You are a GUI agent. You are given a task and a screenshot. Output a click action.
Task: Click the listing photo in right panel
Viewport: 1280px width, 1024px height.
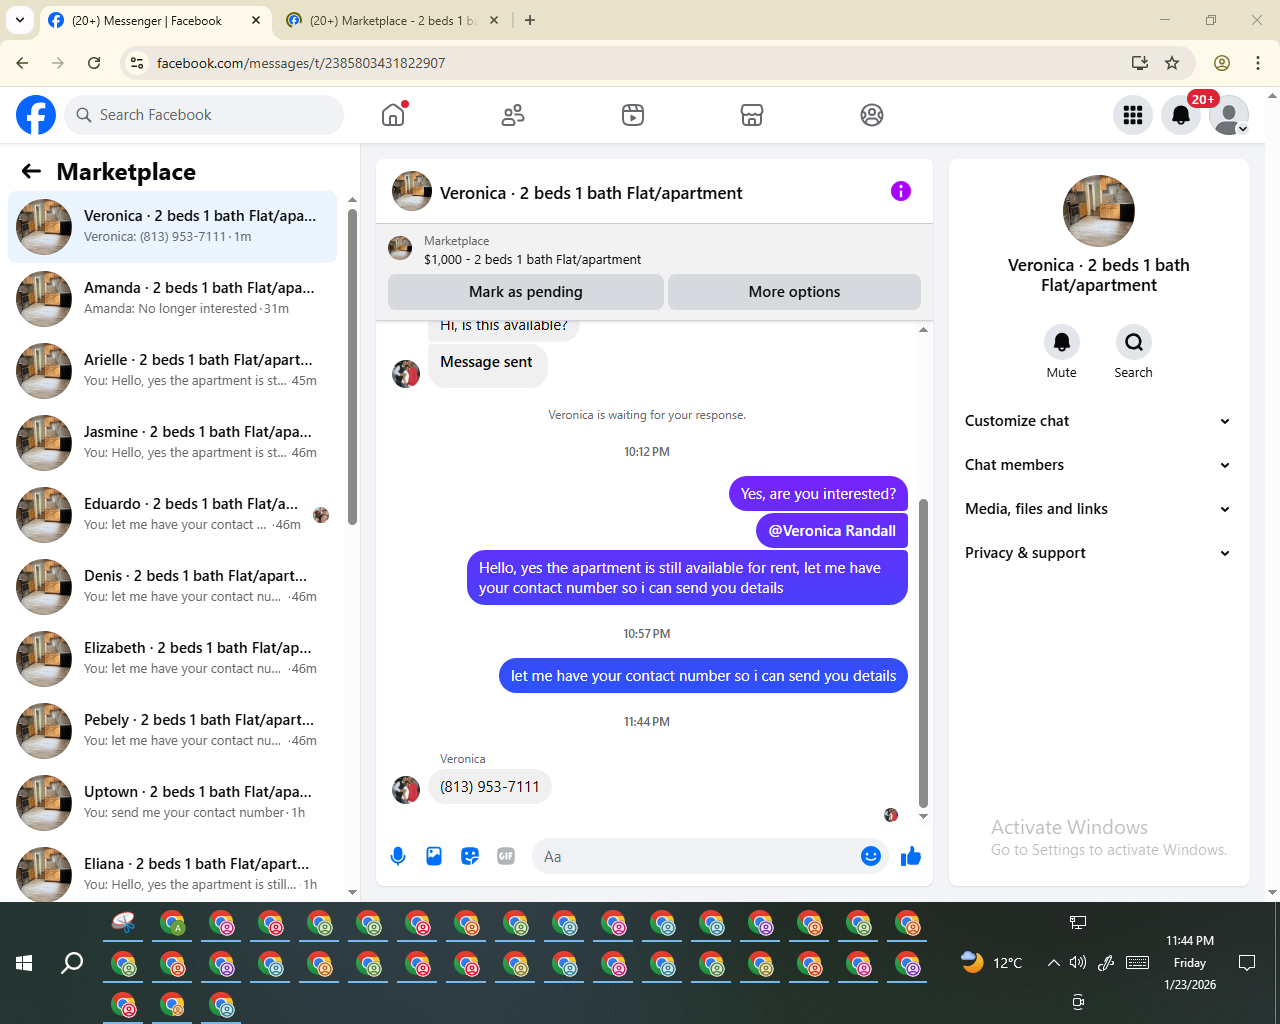[1099, 211]
